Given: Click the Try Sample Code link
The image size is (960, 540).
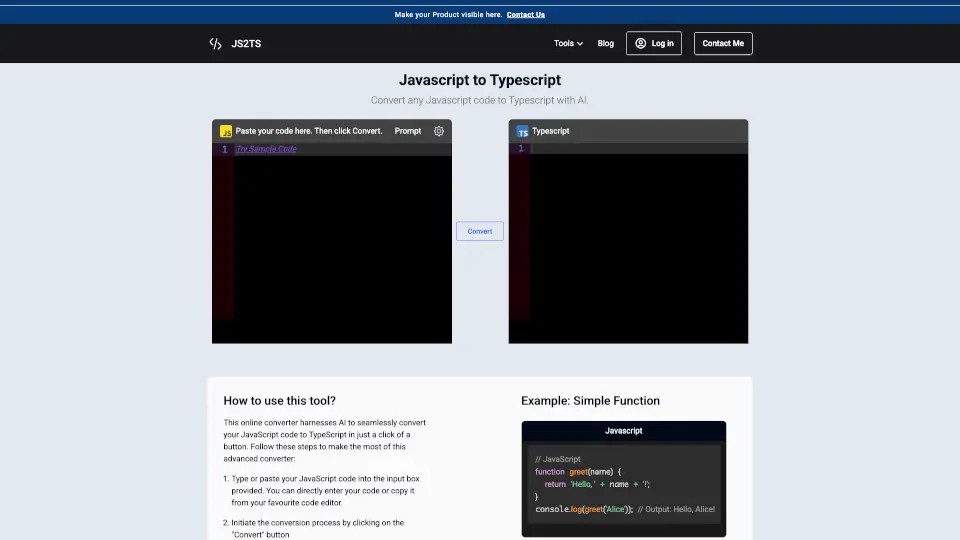Looking at the screenshot, I should click(x=266, y=149).
